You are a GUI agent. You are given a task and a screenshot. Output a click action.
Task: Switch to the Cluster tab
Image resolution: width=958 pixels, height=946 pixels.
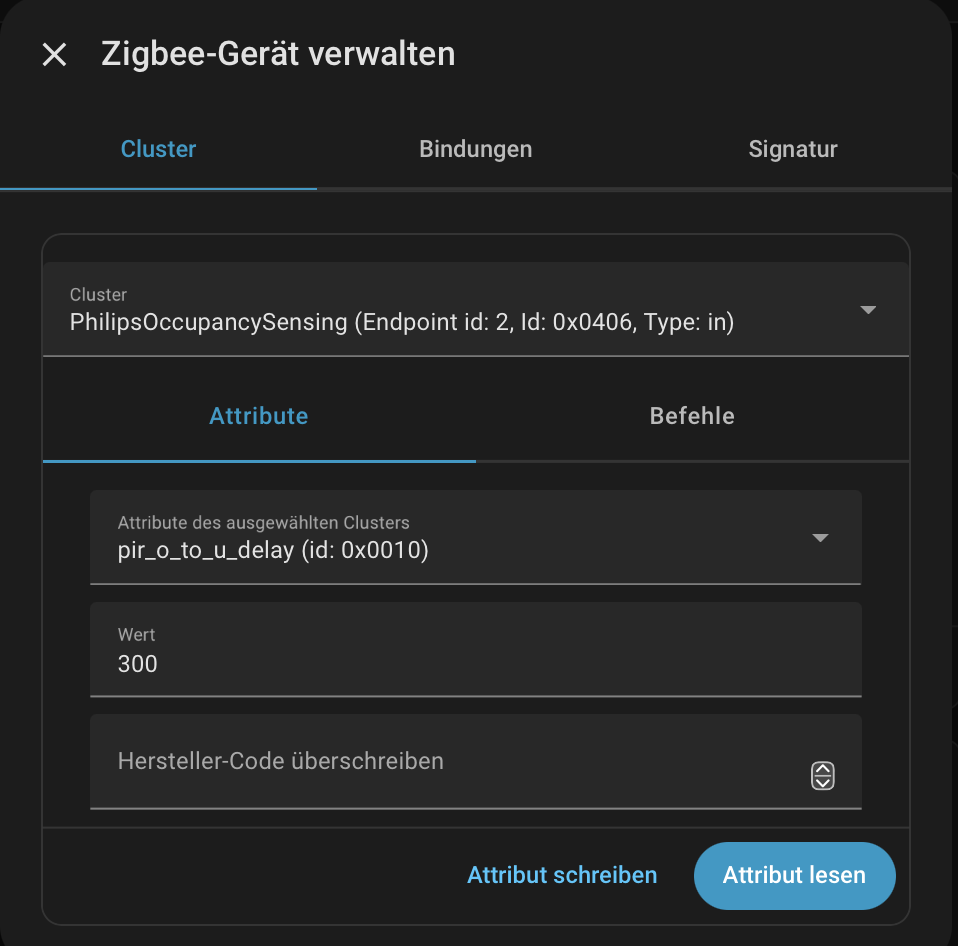[x=158, y=150]
